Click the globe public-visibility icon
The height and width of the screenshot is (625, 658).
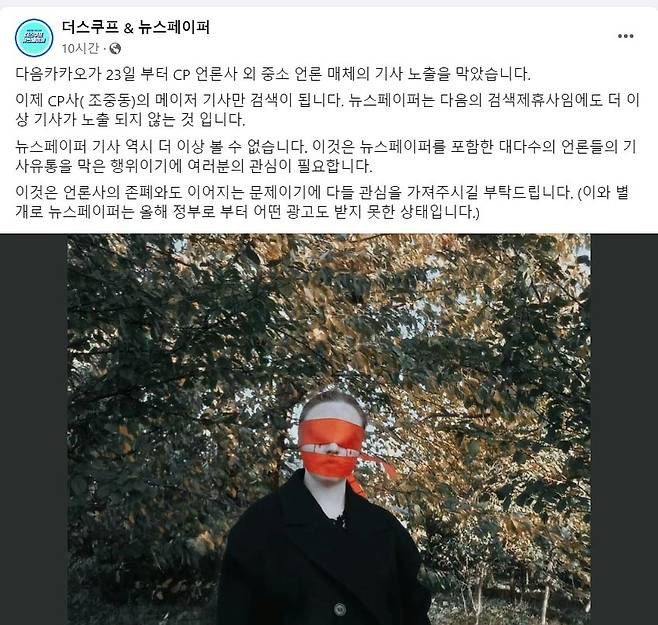(x=115, y=49)
